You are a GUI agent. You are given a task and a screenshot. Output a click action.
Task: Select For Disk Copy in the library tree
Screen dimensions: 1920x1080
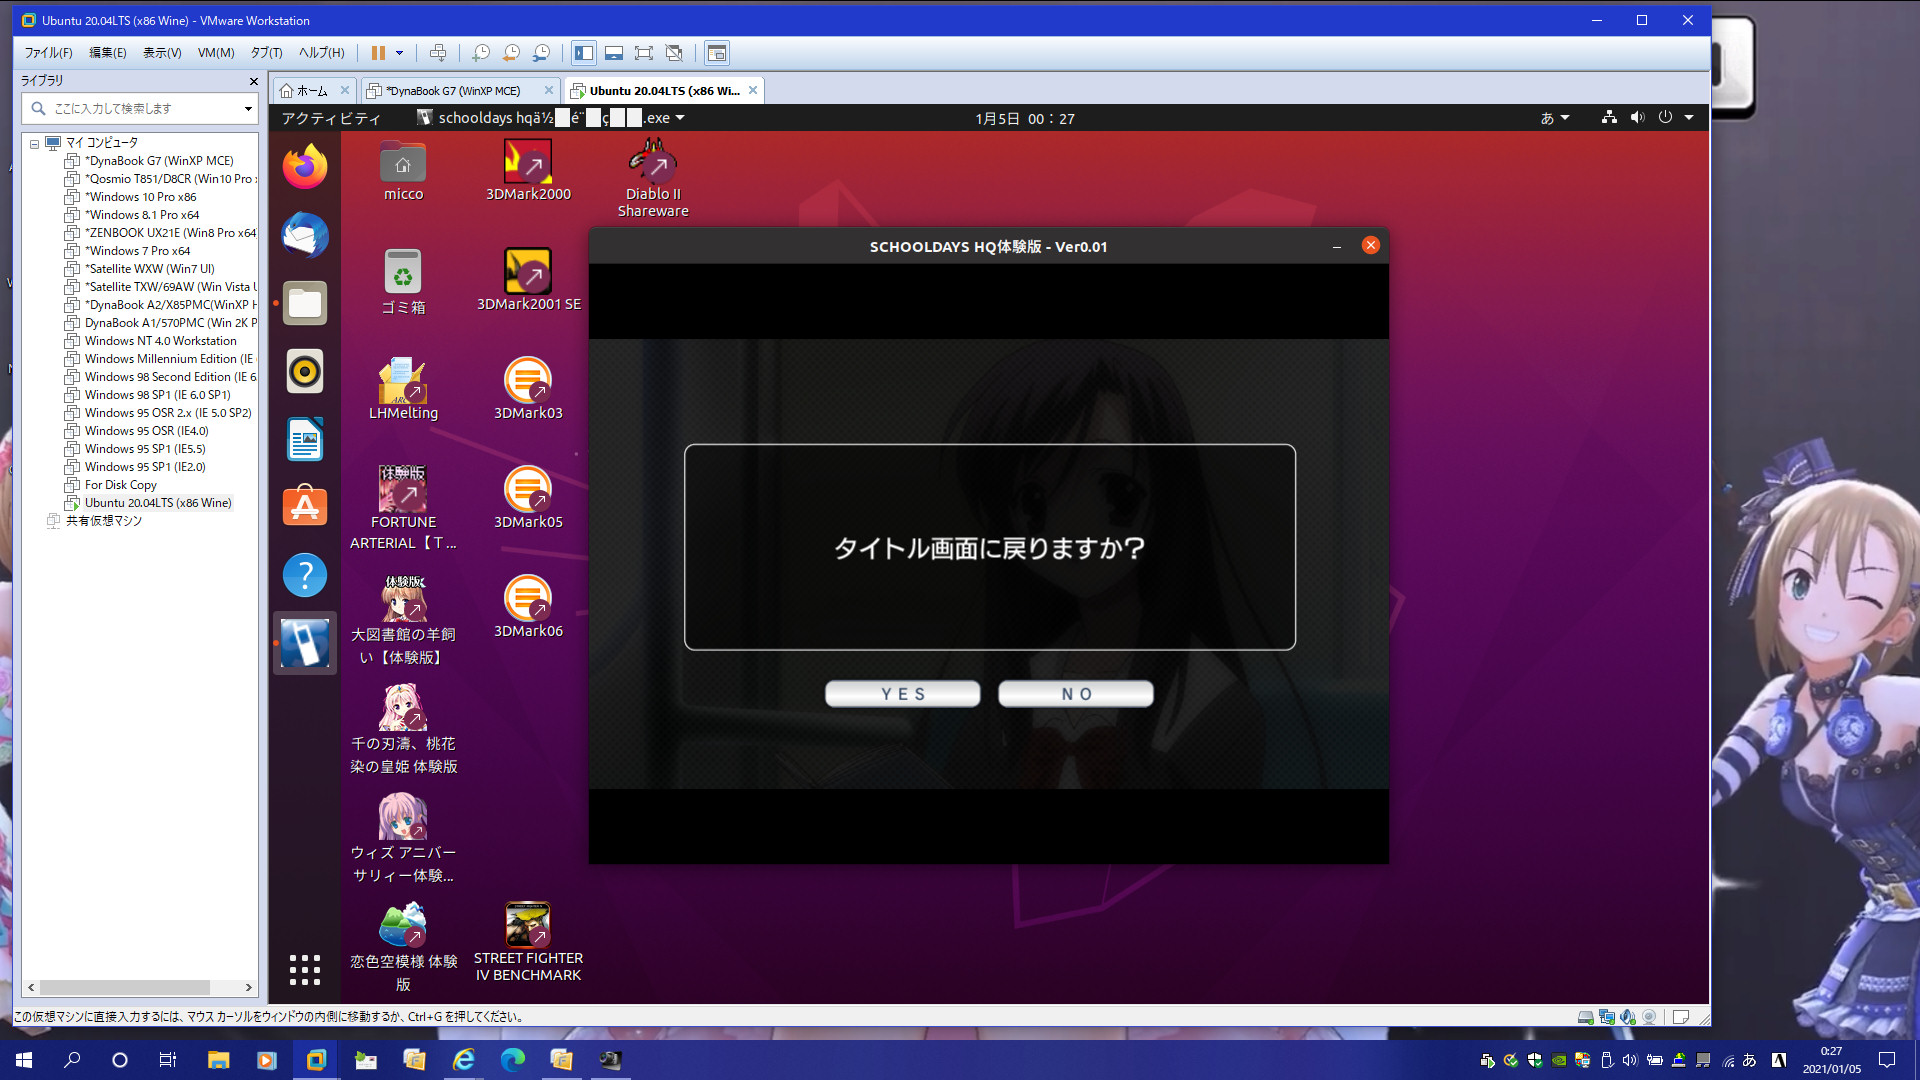[x=120, y=485]
